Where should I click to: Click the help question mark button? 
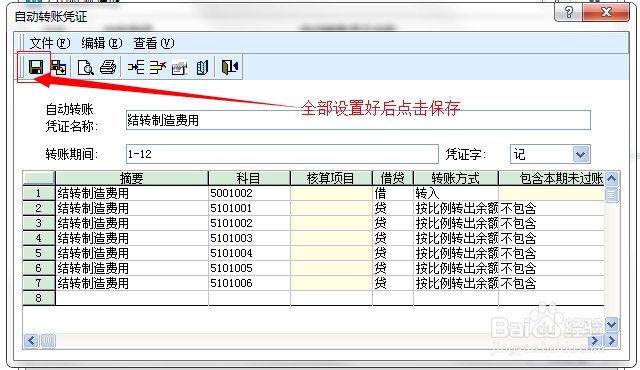click(568, 12)
